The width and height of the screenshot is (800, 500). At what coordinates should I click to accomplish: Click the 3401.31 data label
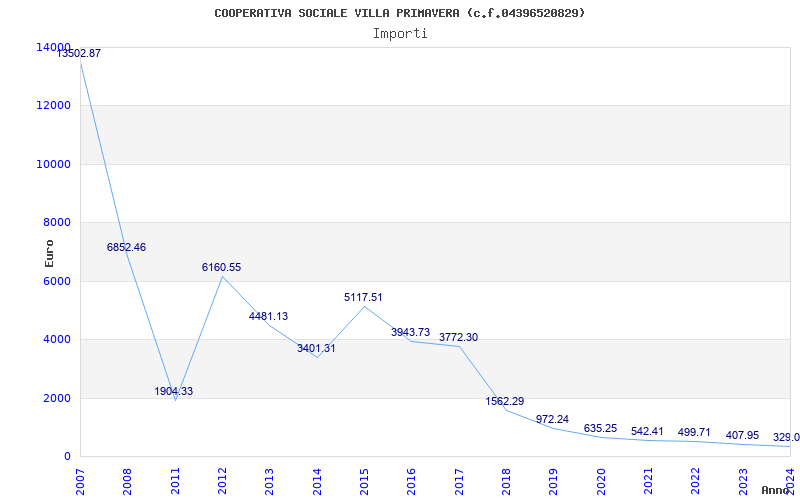pyautogui.click(x=316, y=348)
